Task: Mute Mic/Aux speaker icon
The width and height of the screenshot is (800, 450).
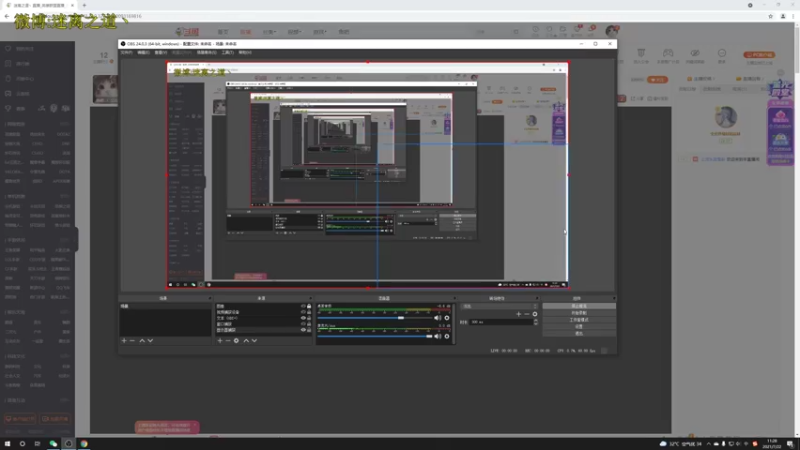Action: coord(437,336)
